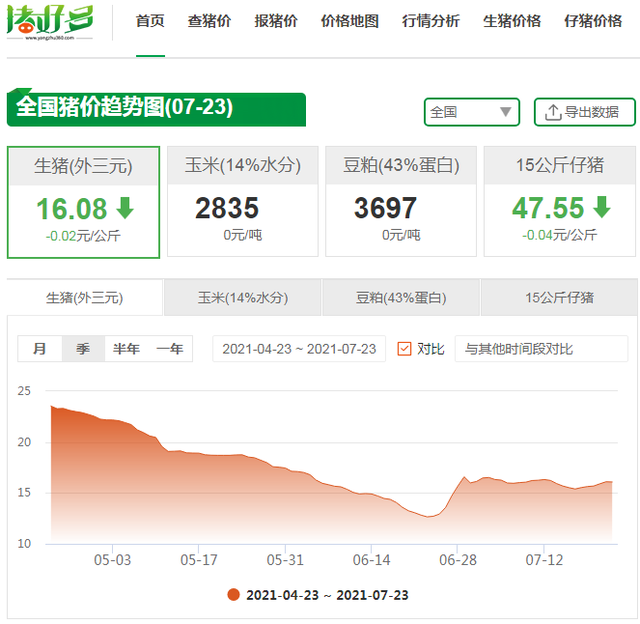Click the 2835 corn price value

(x=227, y=208)
